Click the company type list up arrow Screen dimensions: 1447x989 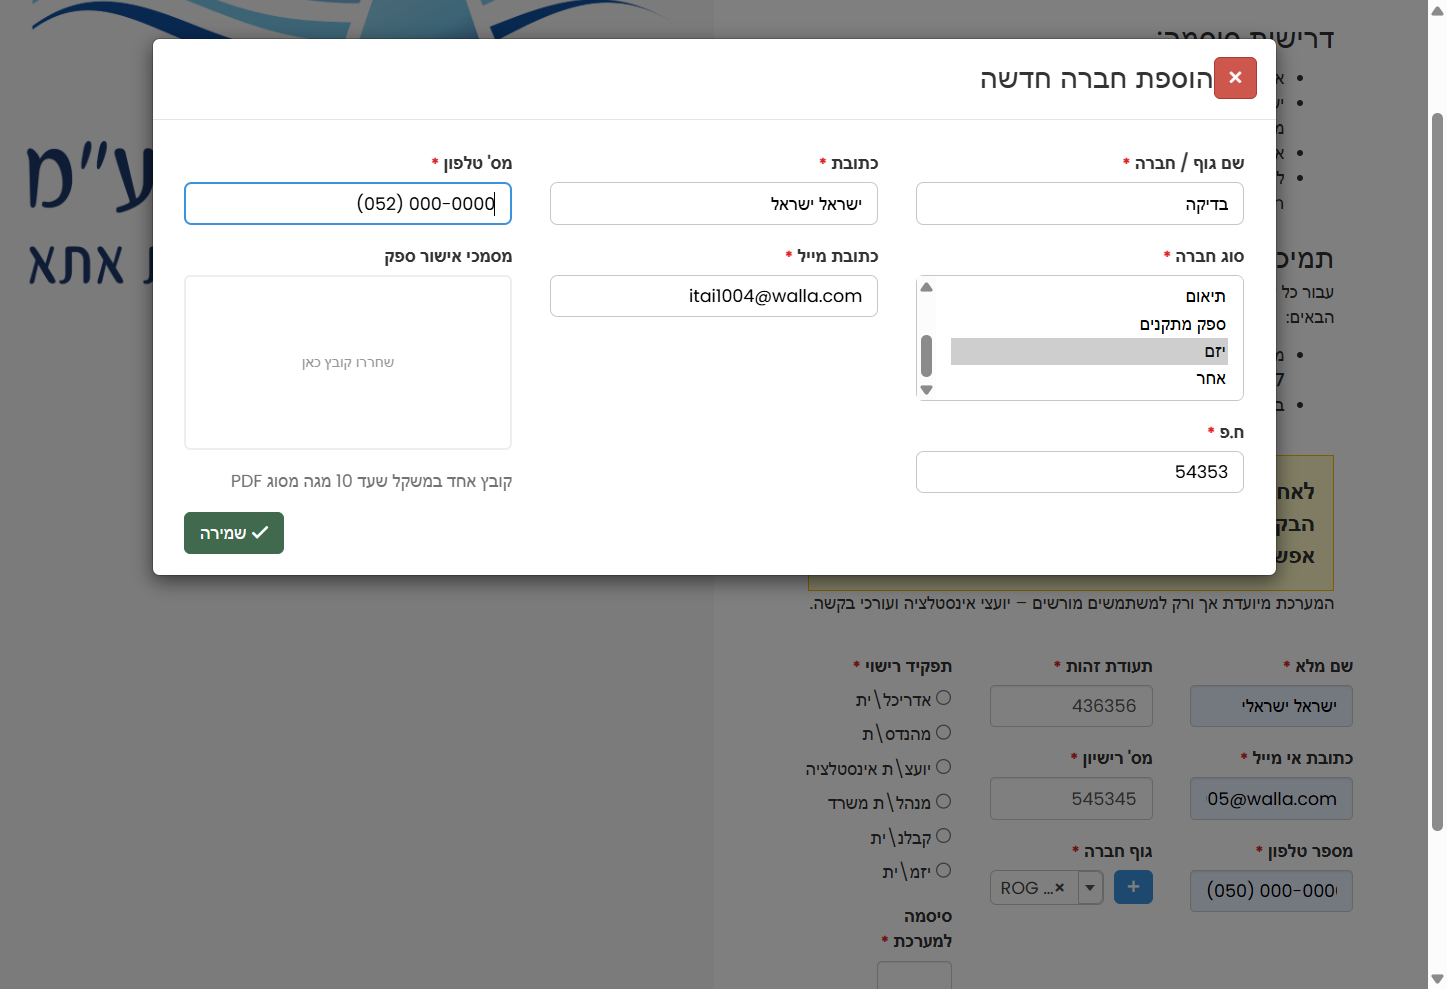coord(926,287)
